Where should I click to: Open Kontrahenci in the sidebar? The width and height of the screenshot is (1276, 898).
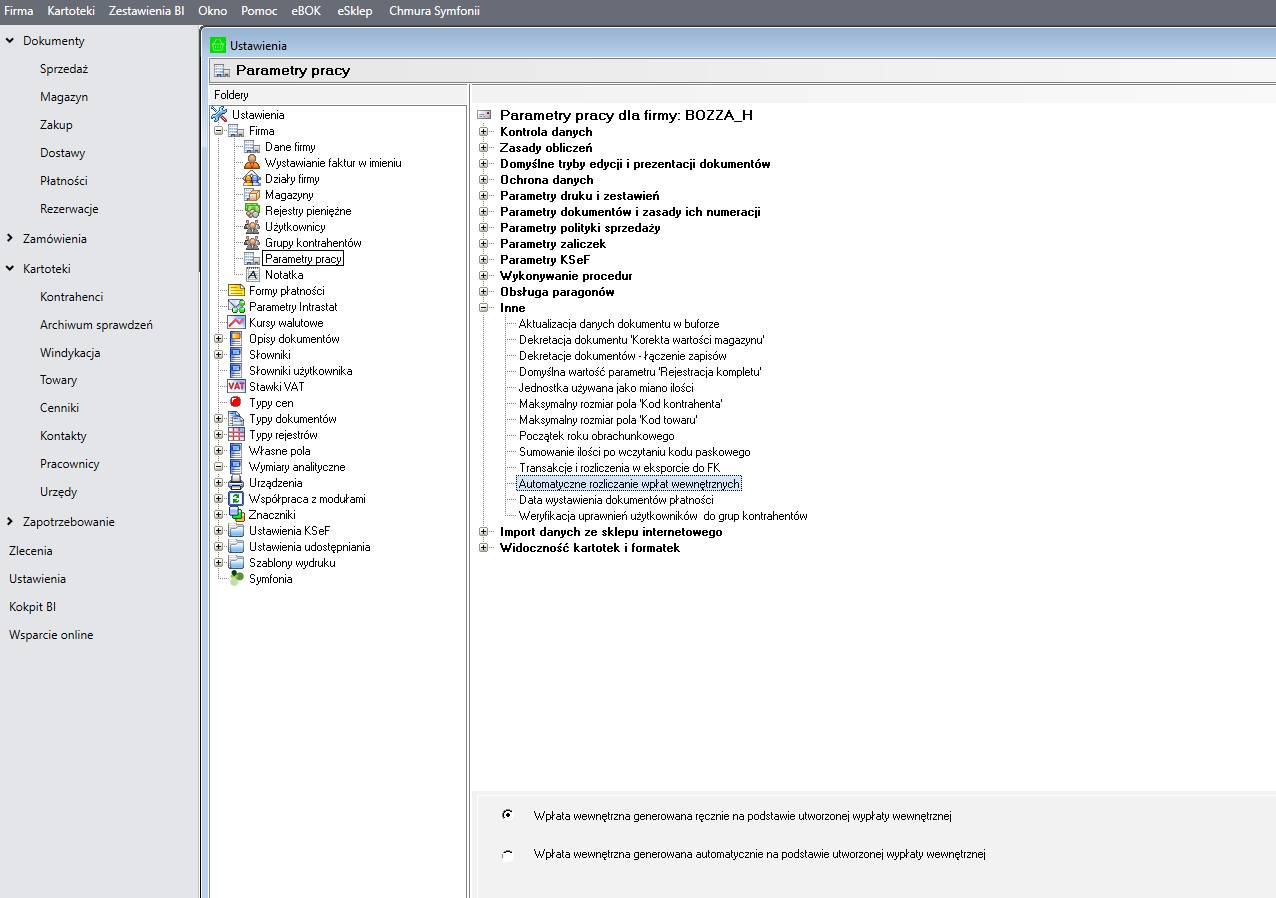(x=71, y=297)
